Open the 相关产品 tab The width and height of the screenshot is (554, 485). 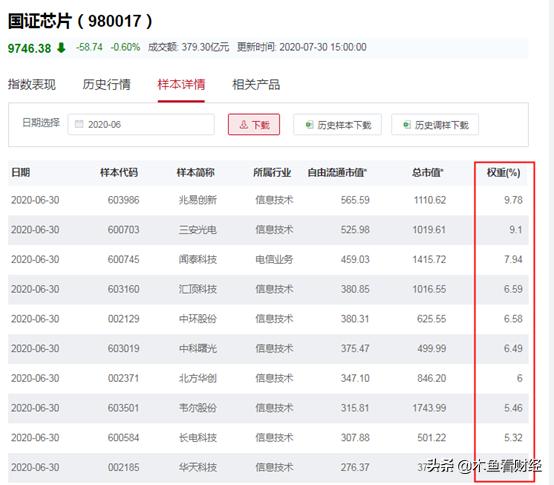coord(256,84)
